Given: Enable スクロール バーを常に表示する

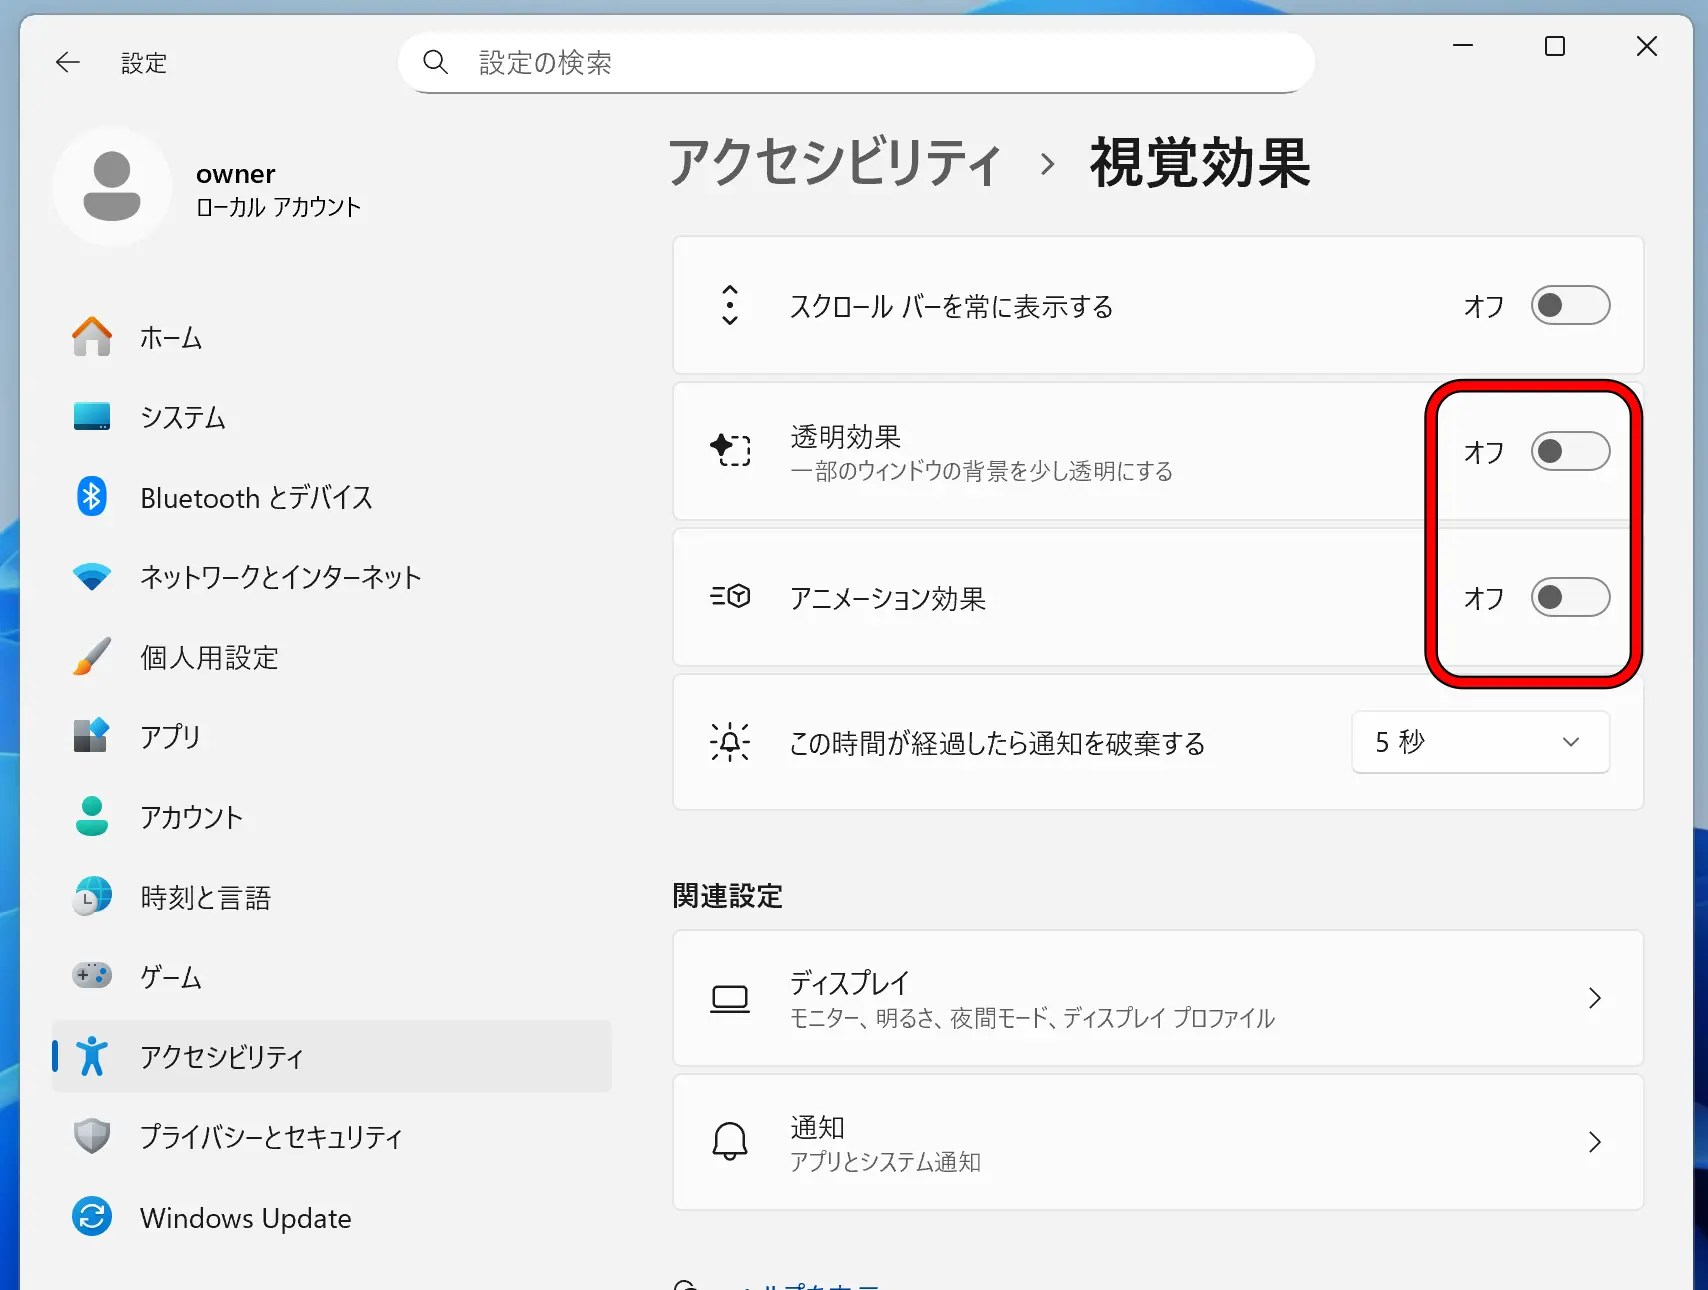Looking at the screenshot, I should coord(1569,306).
